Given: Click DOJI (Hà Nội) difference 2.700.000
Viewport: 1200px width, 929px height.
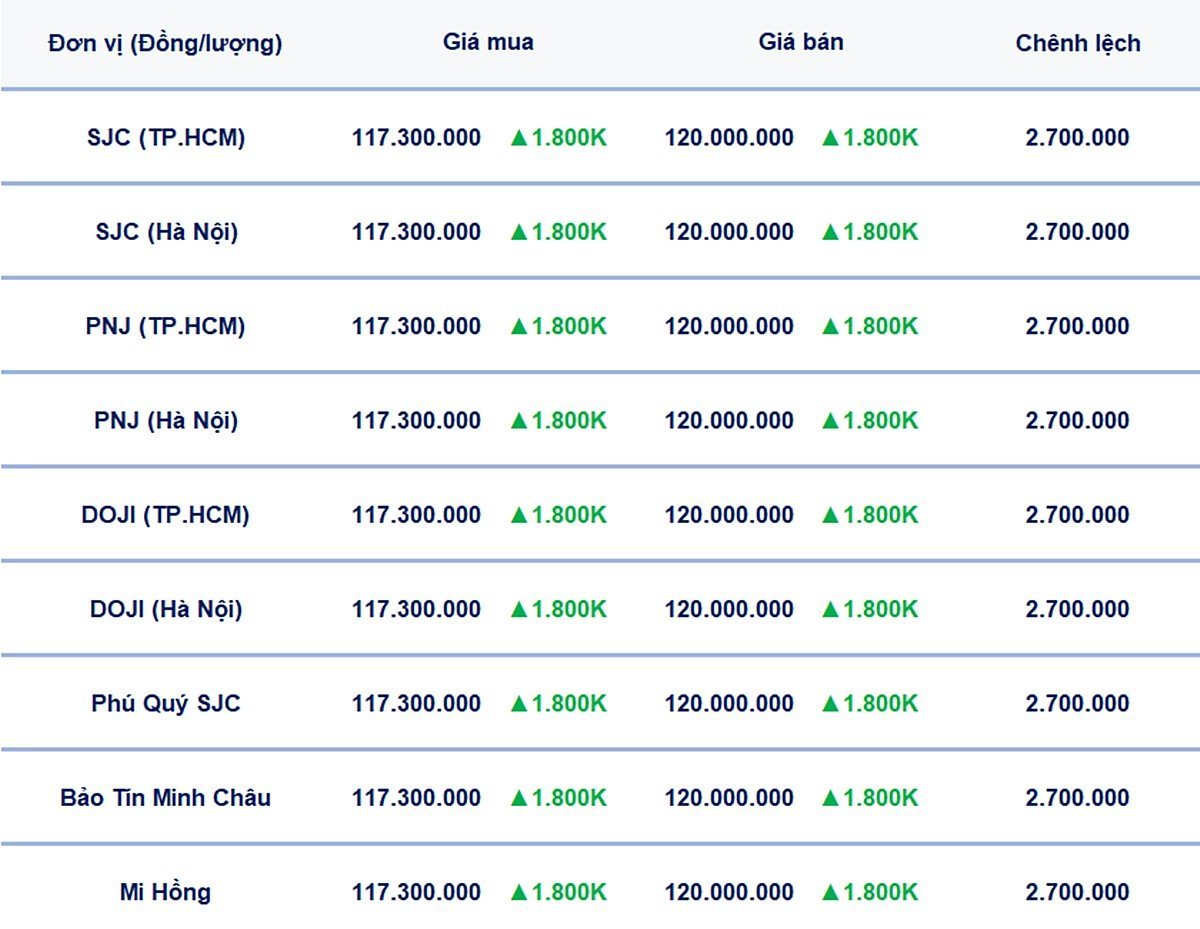Looking at the screenshot, I should click(x=1077, y=609).
